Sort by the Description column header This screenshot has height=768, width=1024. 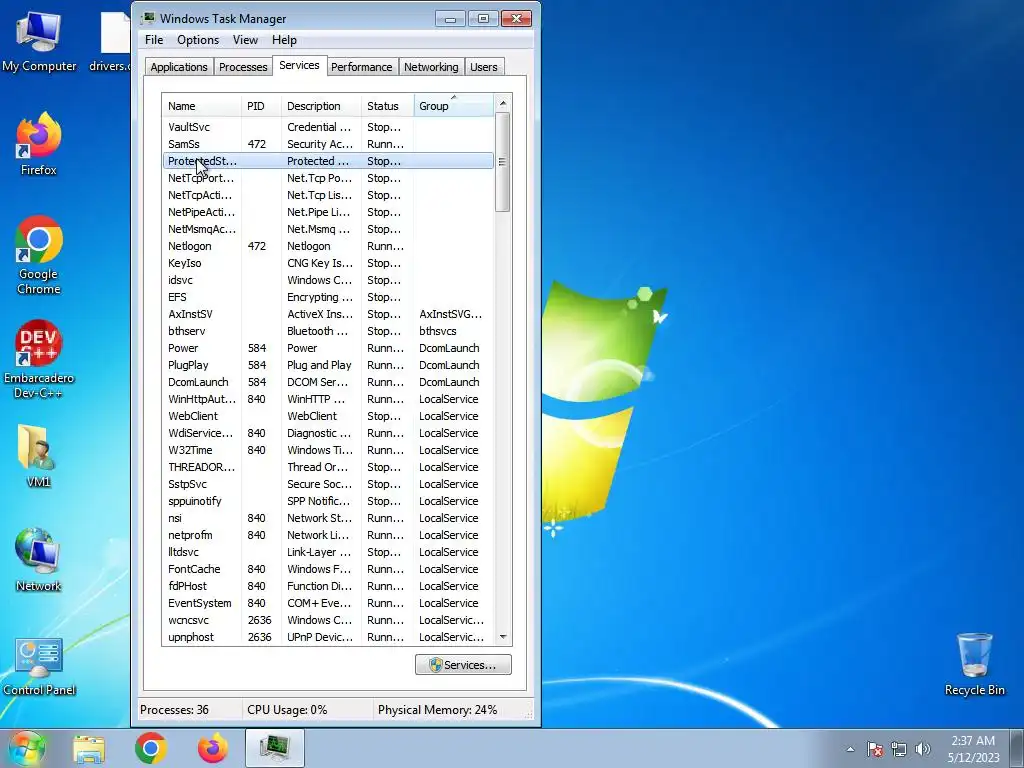[321, 106]
